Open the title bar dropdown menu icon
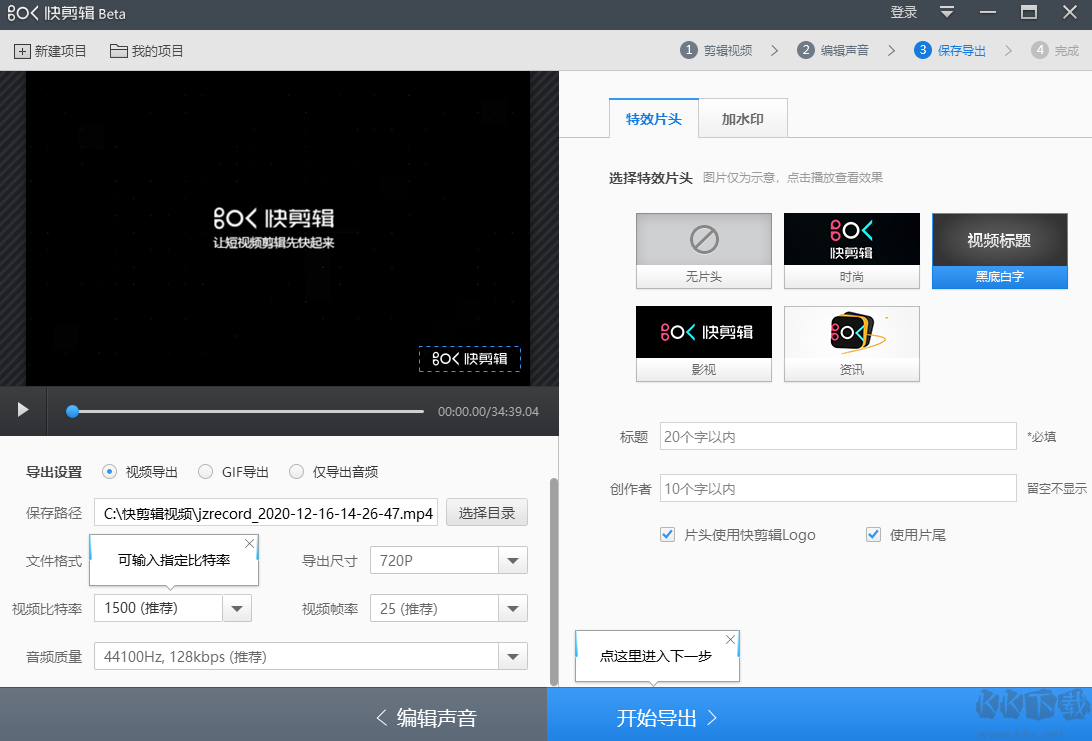 coord(947,13)
